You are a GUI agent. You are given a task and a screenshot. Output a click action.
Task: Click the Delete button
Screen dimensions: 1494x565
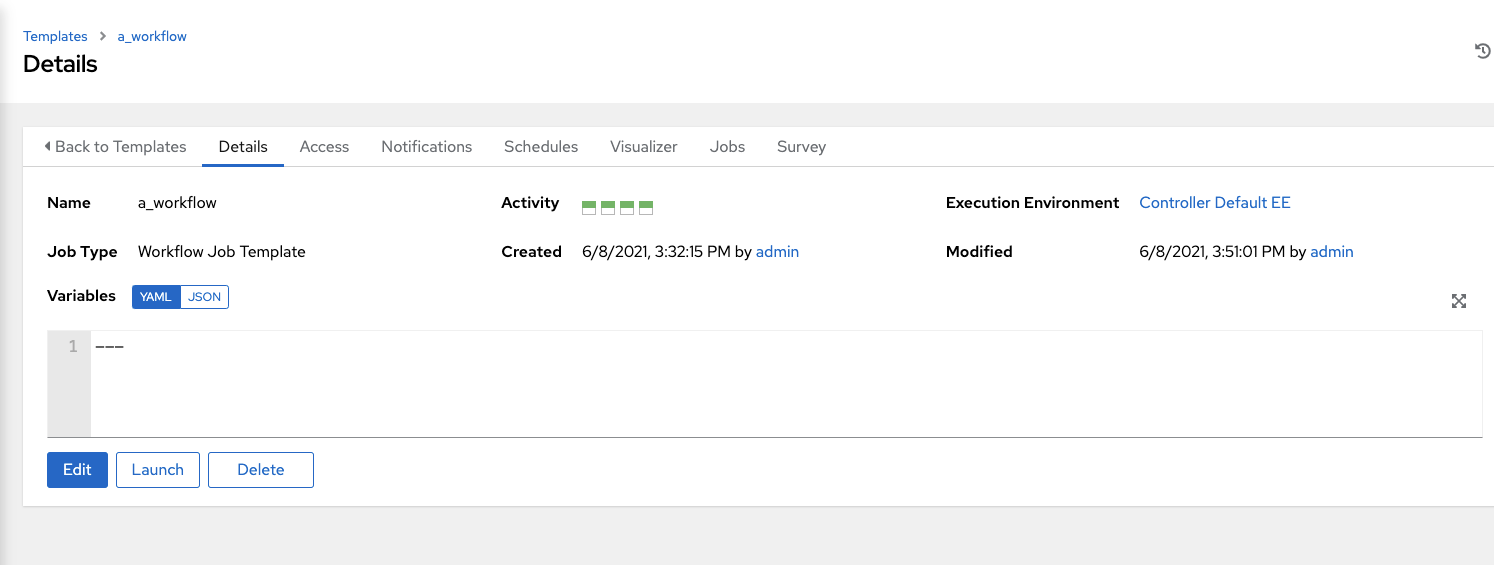point(261,470)
